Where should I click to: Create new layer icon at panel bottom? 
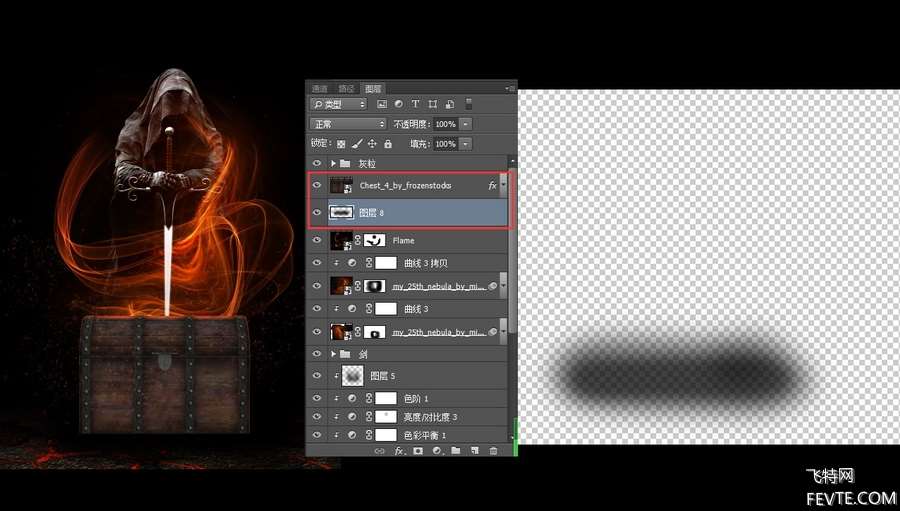pyautogui.click(x=475, y=451)
